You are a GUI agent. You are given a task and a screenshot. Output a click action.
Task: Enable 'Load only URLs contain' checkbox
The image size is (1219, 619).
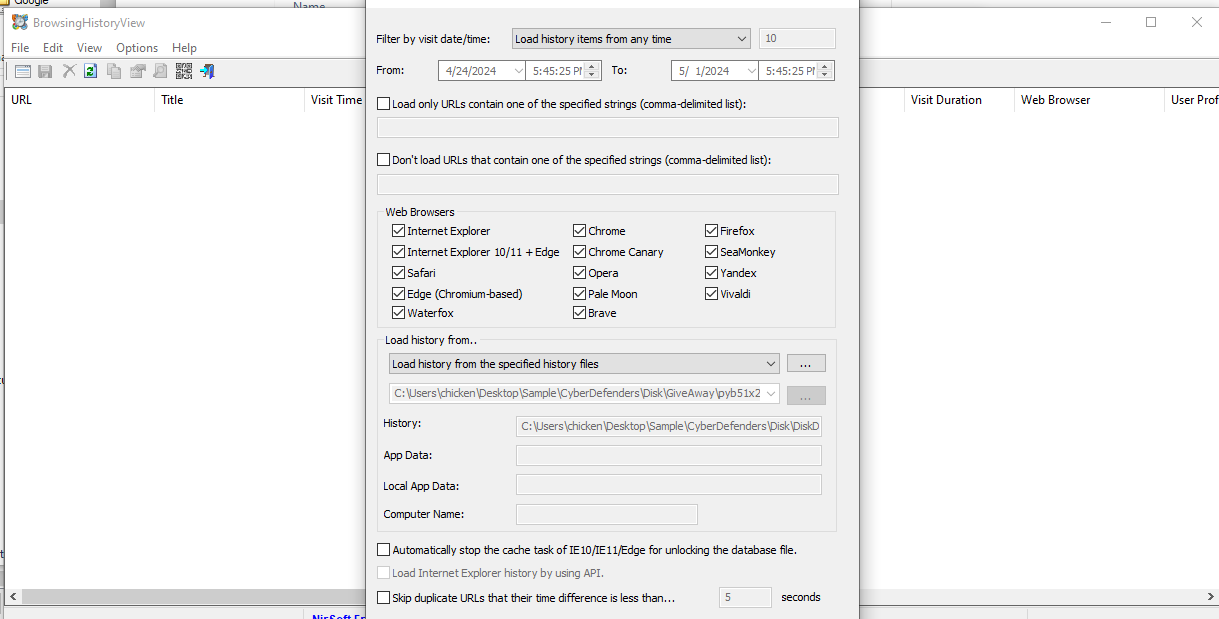(x=384, y=103)
